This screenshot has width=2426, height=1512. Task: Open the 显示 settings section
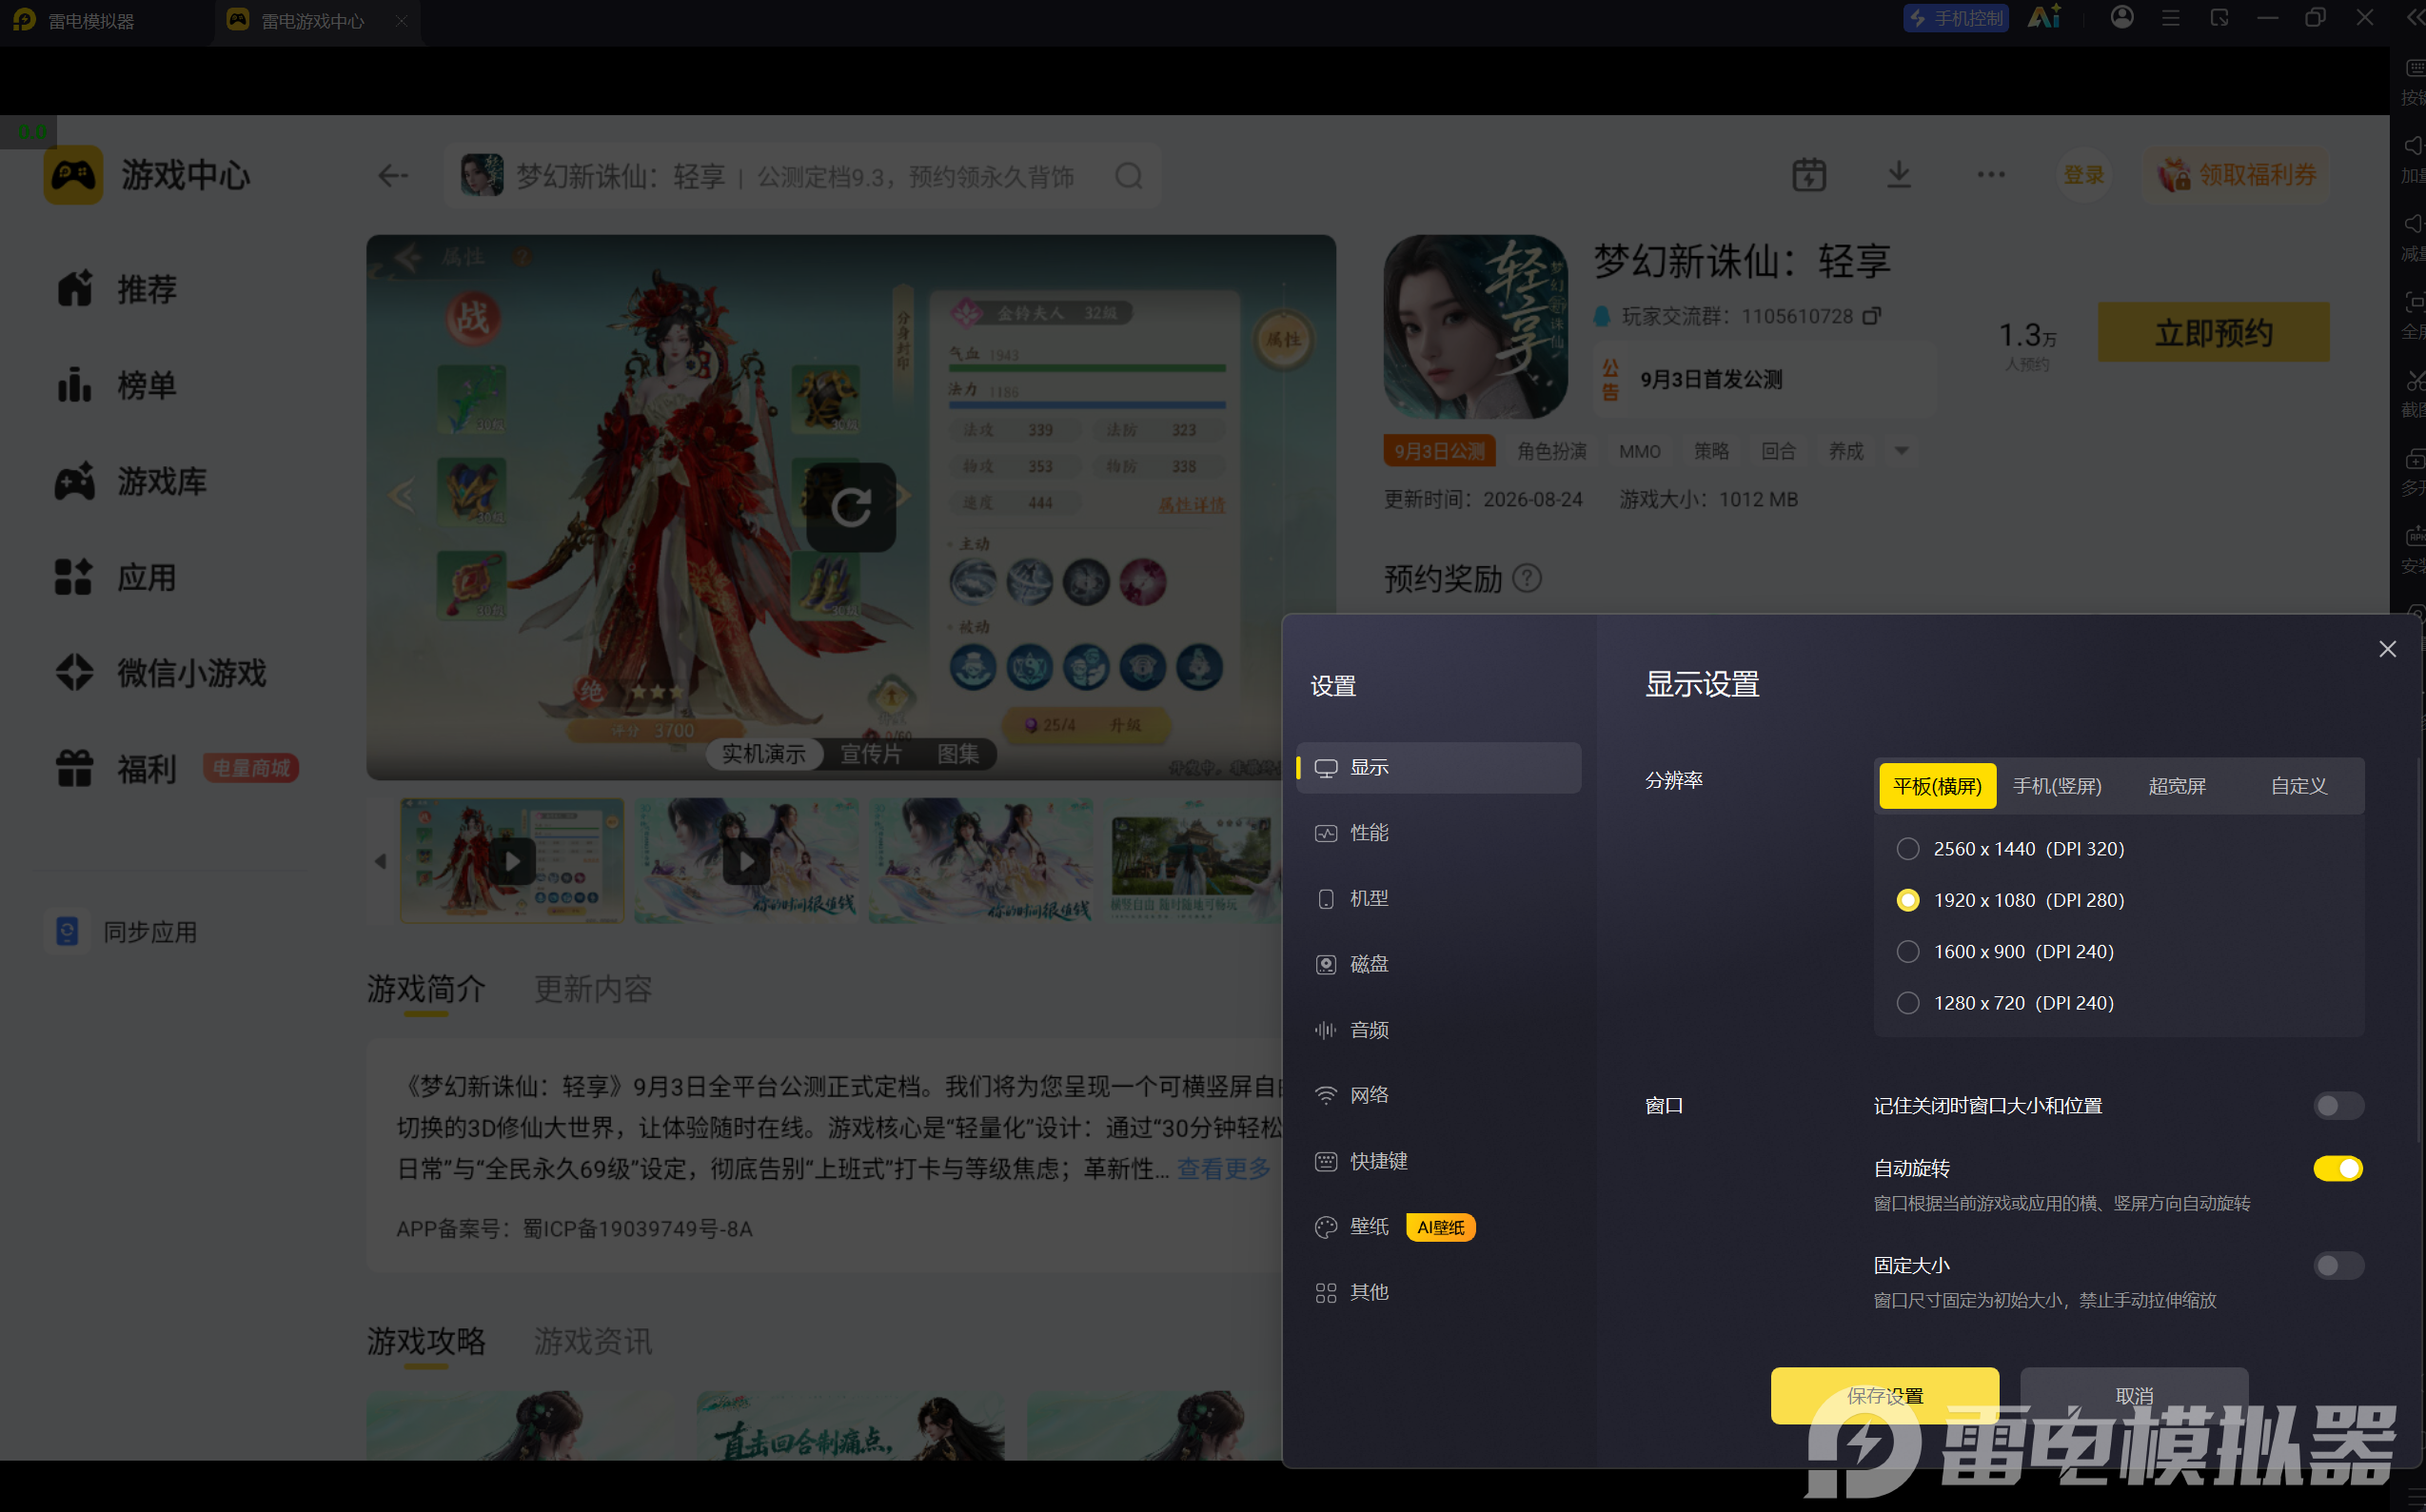tap(1438, 767)
